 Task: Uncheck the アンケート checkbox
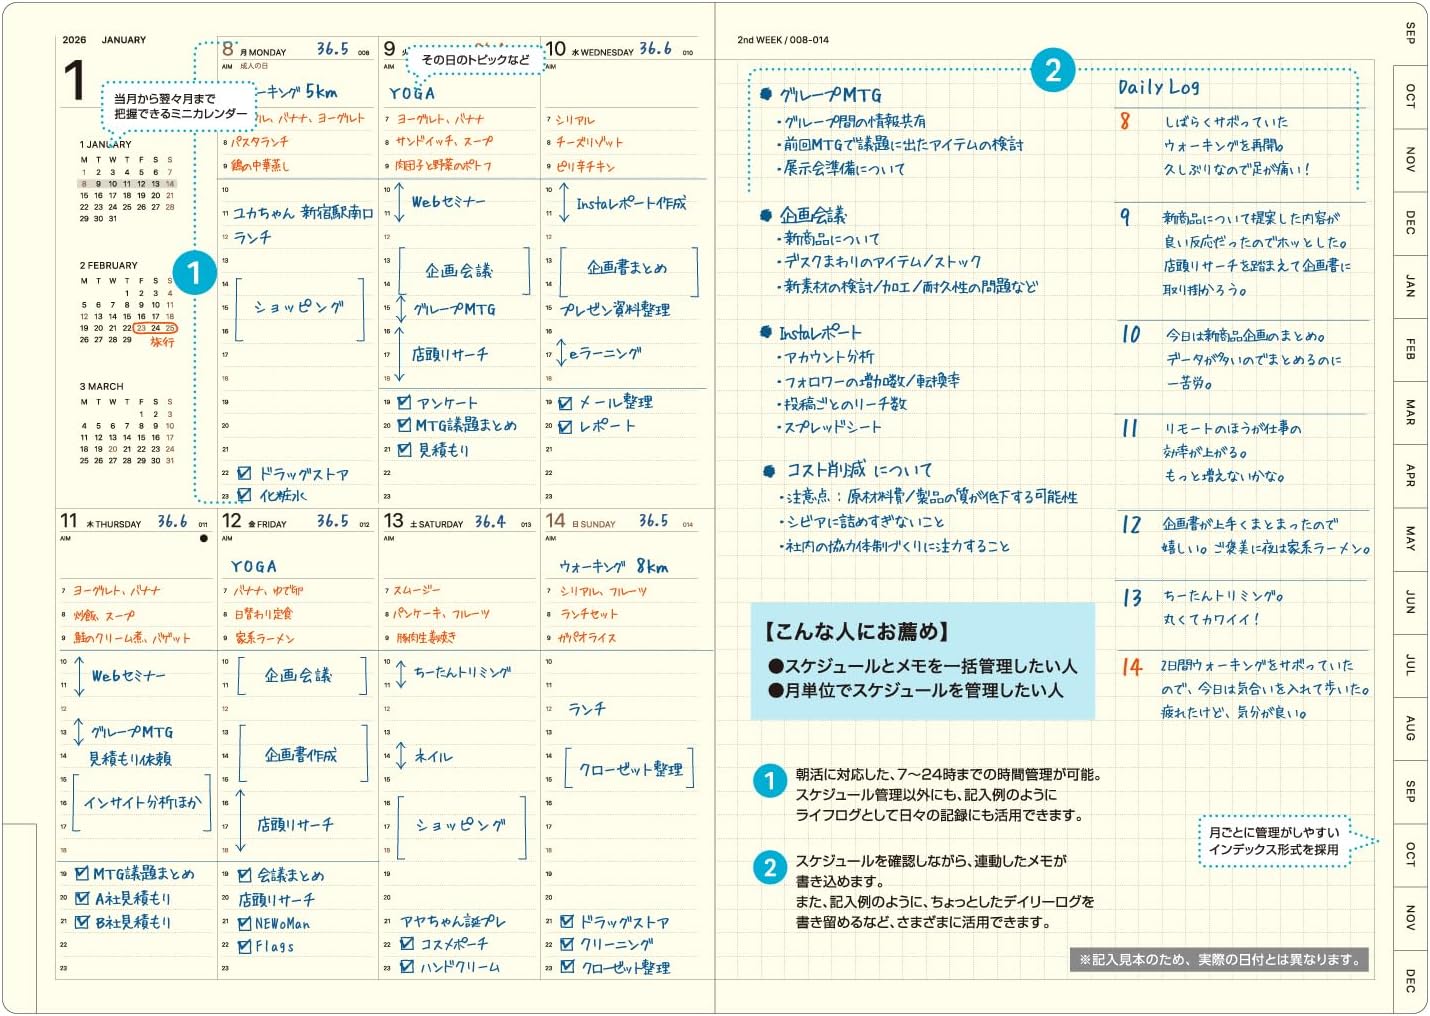(404, 402)
